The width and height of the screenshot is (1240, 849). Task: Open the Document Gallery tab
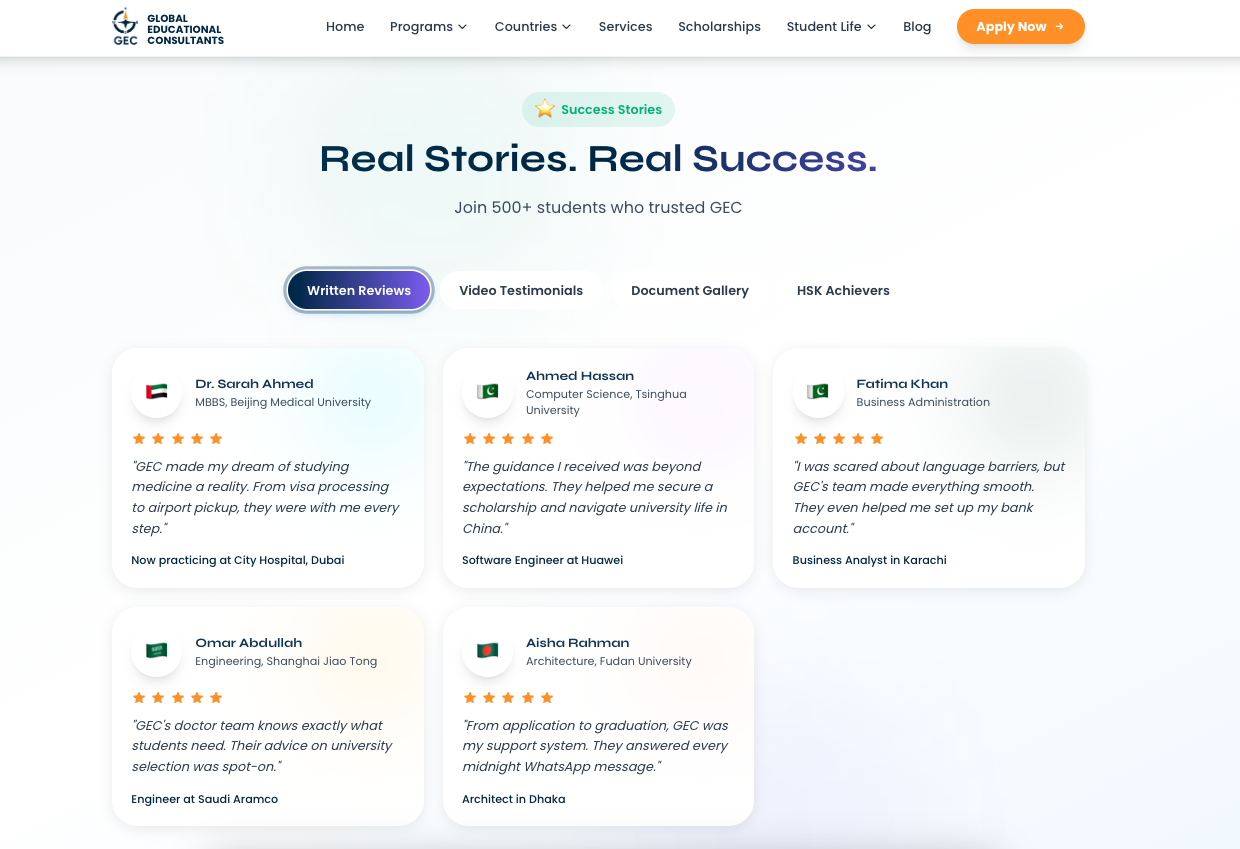click(x=690, y=291)
